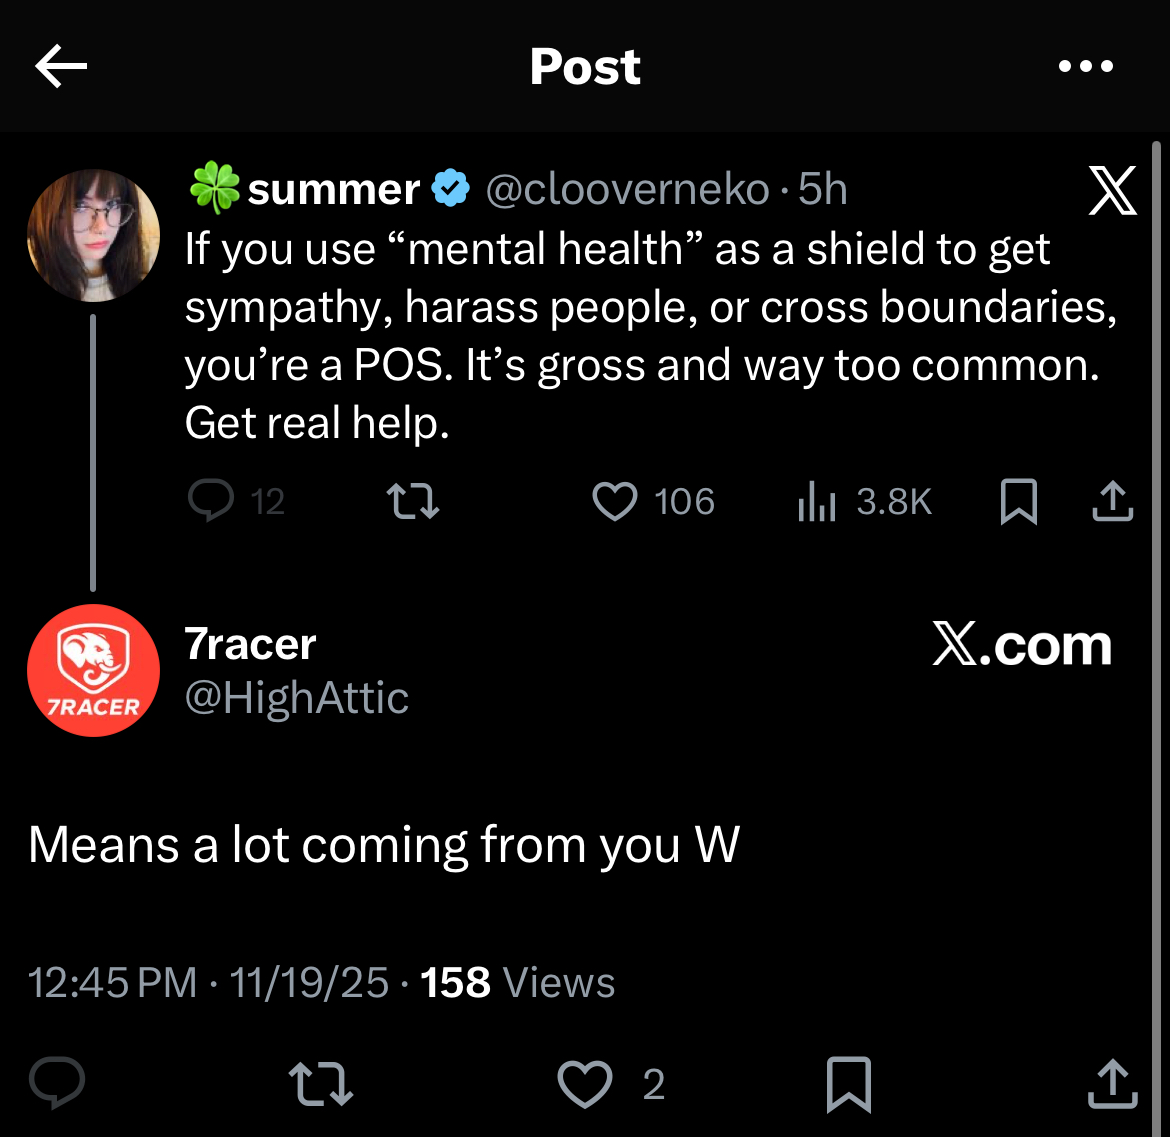This screenshot has height=1137, width=1170.
Task: Open the three-dot more options menu
Action: pos(1086,66)
